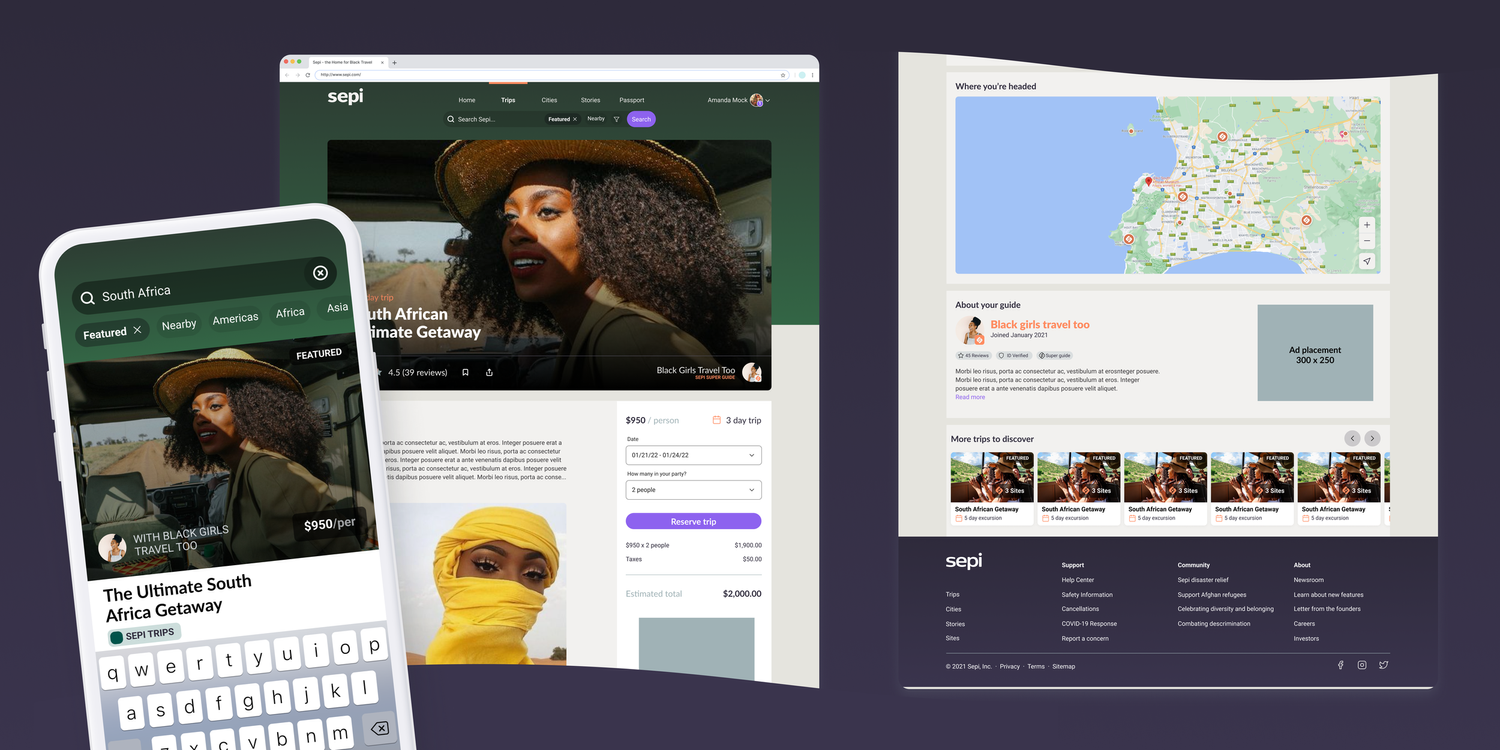Toggle the Nearby filter in the browser search bar
Image resolution: width=1500 pixels, height=750 pixels.
tap(596, 119)
